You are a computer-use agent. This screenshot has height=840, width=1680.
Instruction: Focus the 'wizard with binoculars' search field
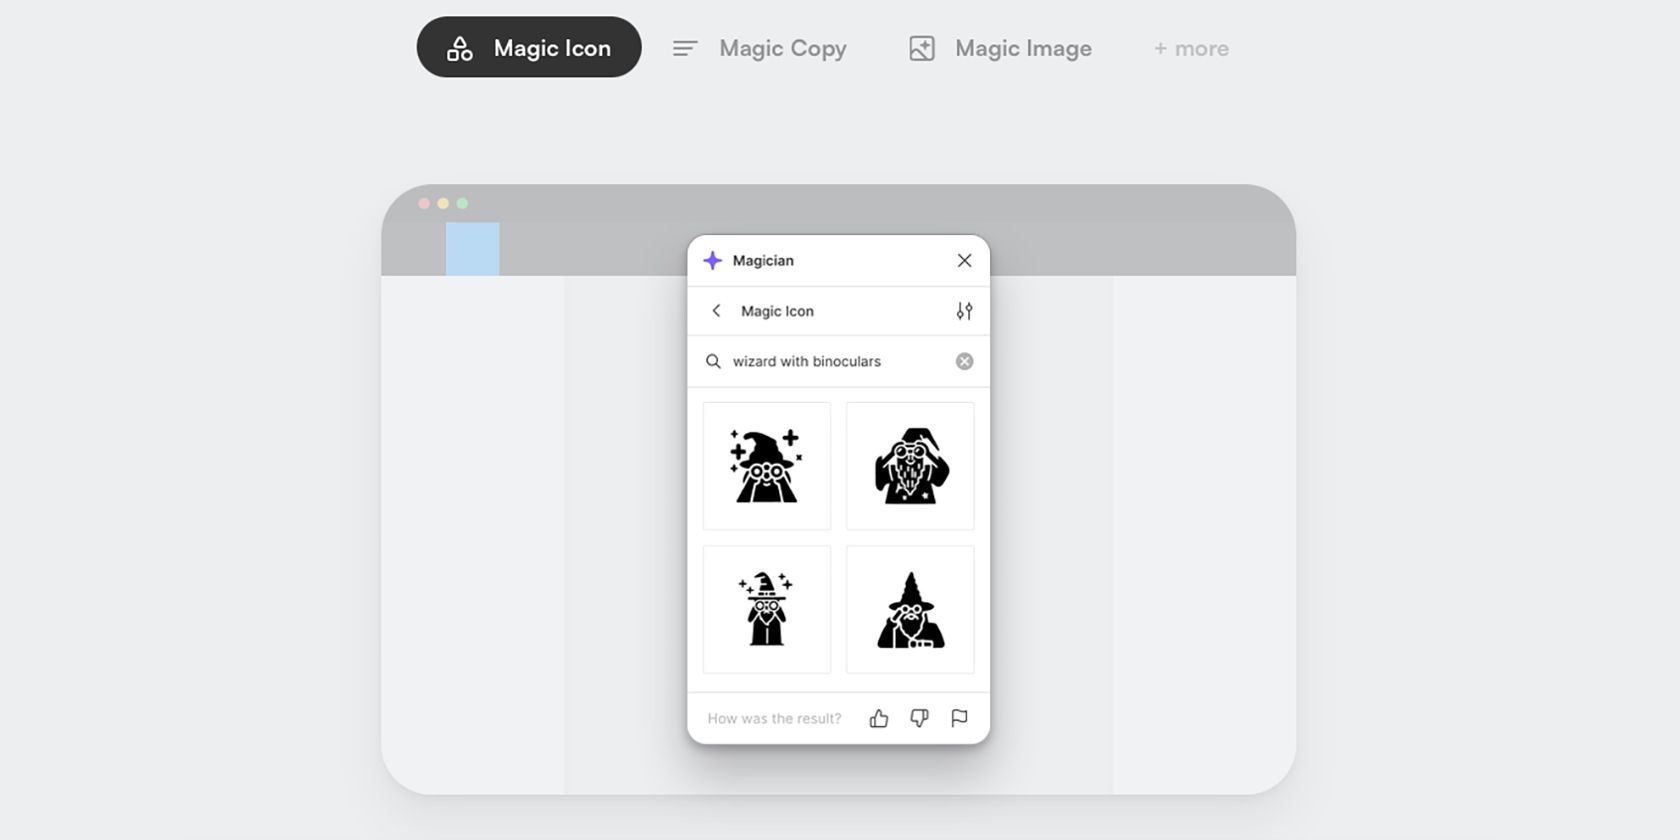838,361
